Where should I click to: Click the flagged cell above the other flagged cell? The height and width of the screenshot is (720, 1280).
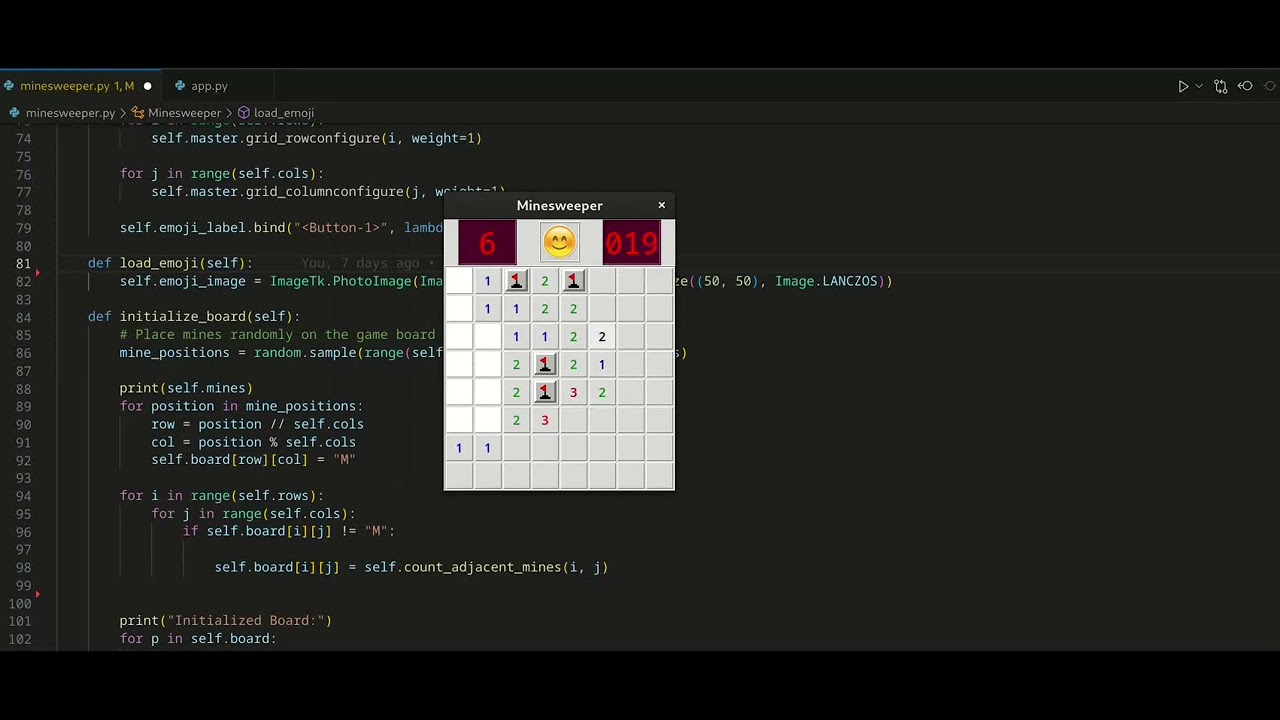(544, 364)
